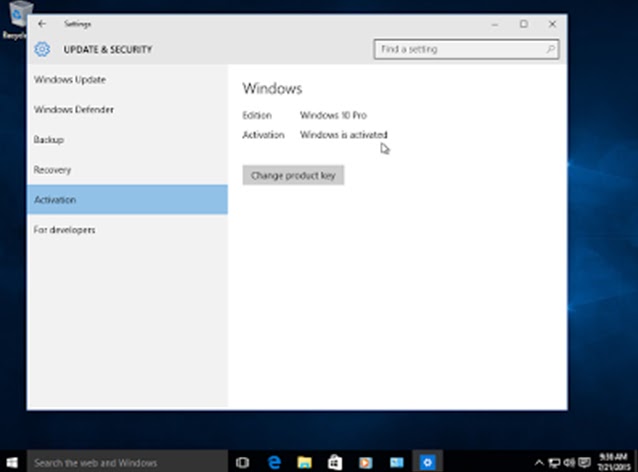The height and width of the screenshot is (472, 638).
Task: Click Change product key button
Action: point(293,175)
